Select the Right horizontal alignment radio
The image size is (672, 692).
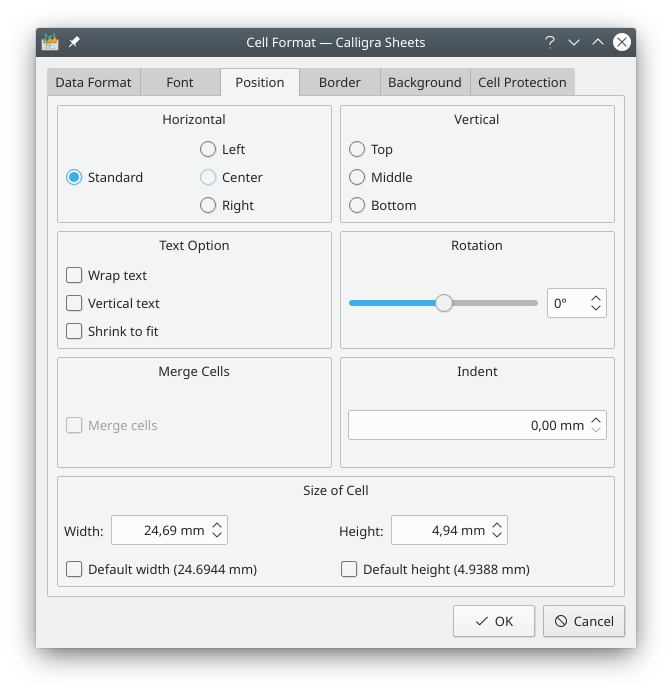208,205
